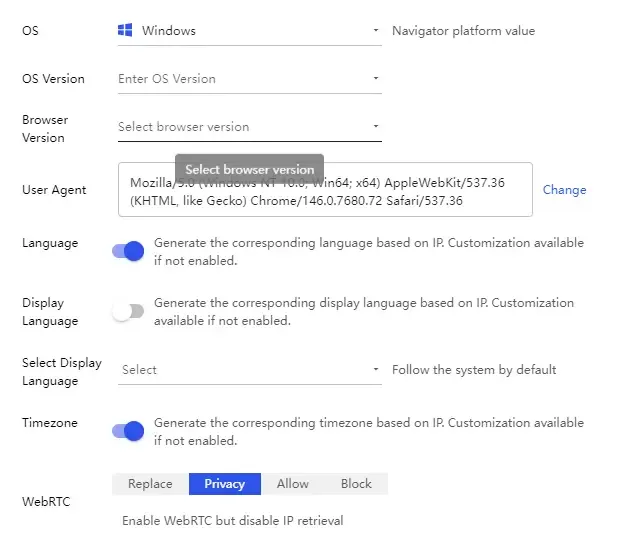
Task: Turn off the Timezone toggle
Action: [128, 431]
